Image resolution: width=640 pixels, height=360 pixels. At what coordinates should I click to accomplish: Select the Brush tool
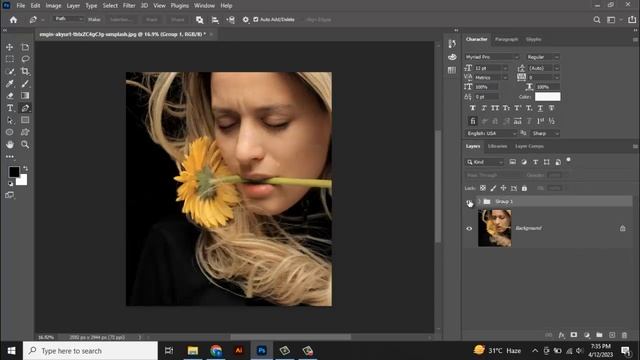(25, 84)
